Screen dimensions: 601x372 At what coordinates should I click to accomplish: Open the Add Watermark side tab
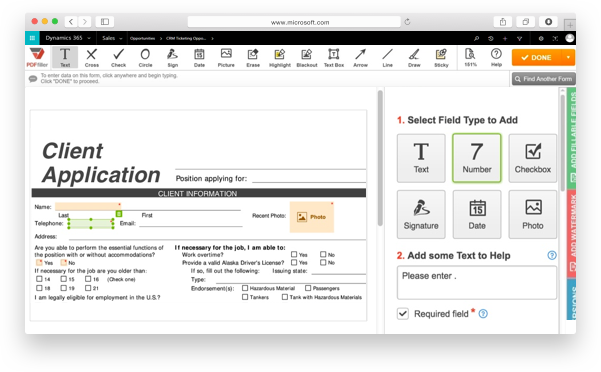pyautogui.click(x=571, y=233)
